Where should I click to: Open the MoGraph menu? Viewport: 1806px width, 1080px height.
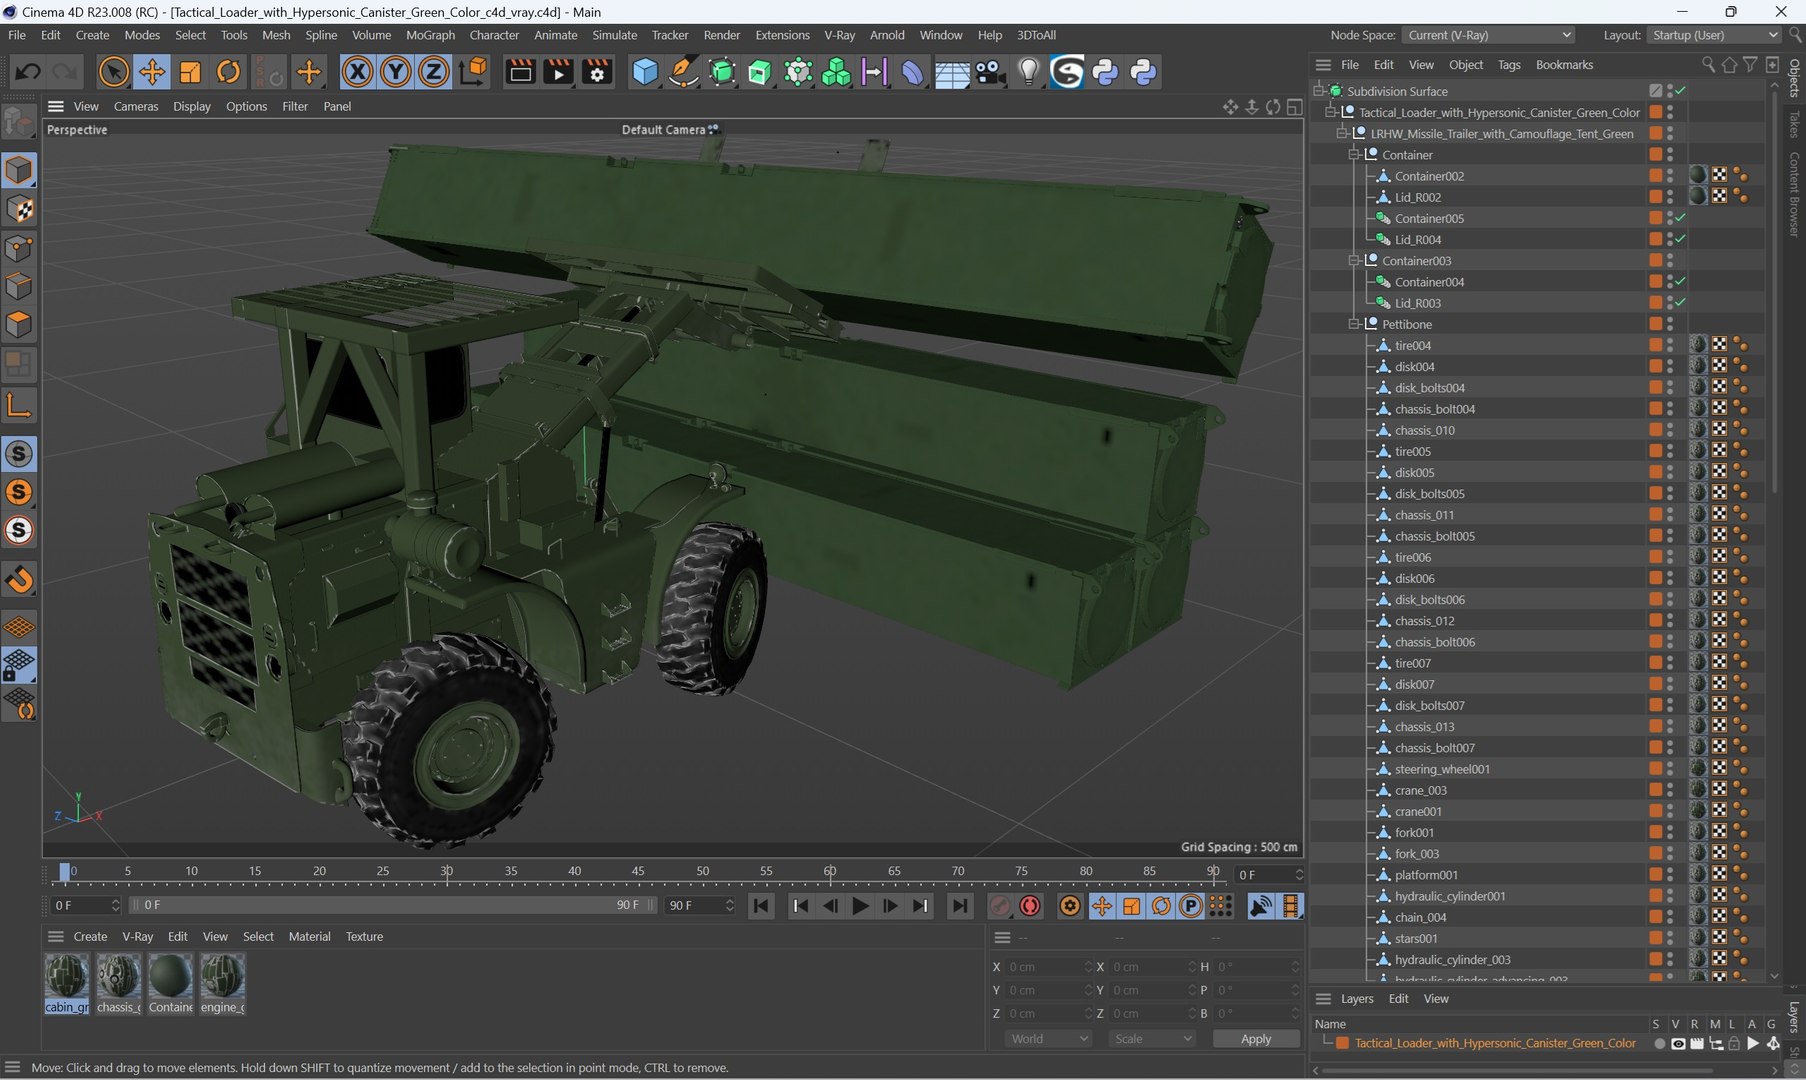click(x=430, y=35)
